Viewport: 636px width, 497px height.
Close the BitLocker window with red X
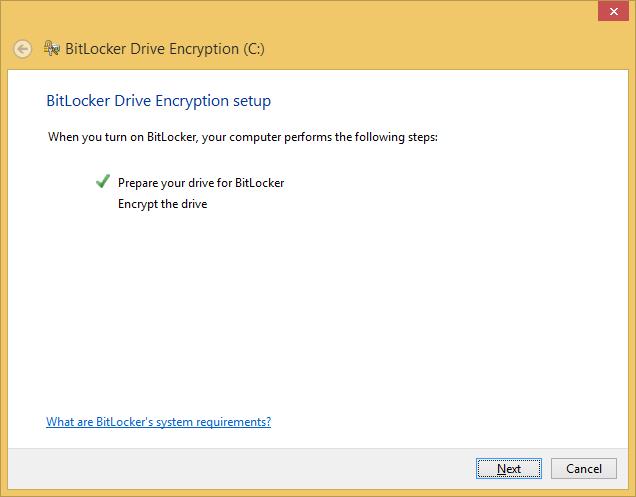click(612, 11)
